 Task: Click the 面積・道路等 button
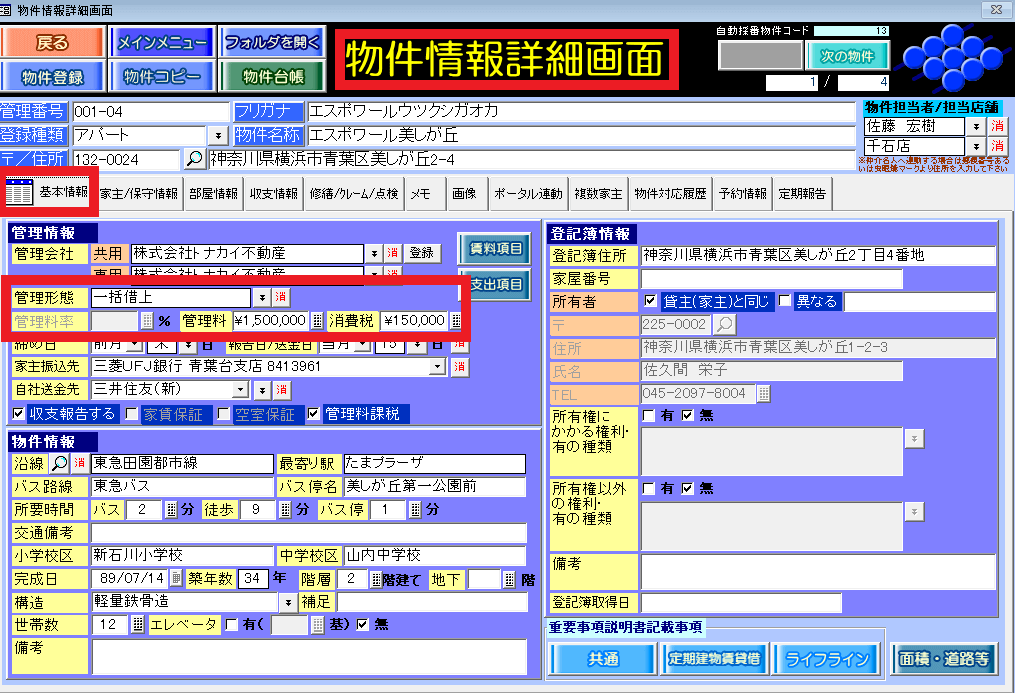coord(944,659)
